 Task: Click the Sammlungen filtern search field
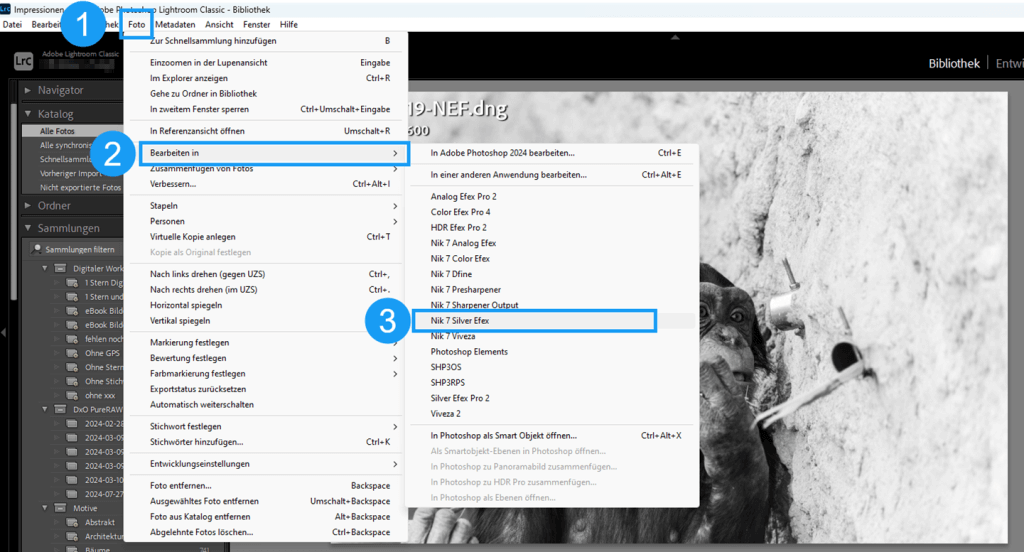pos(76,250)
